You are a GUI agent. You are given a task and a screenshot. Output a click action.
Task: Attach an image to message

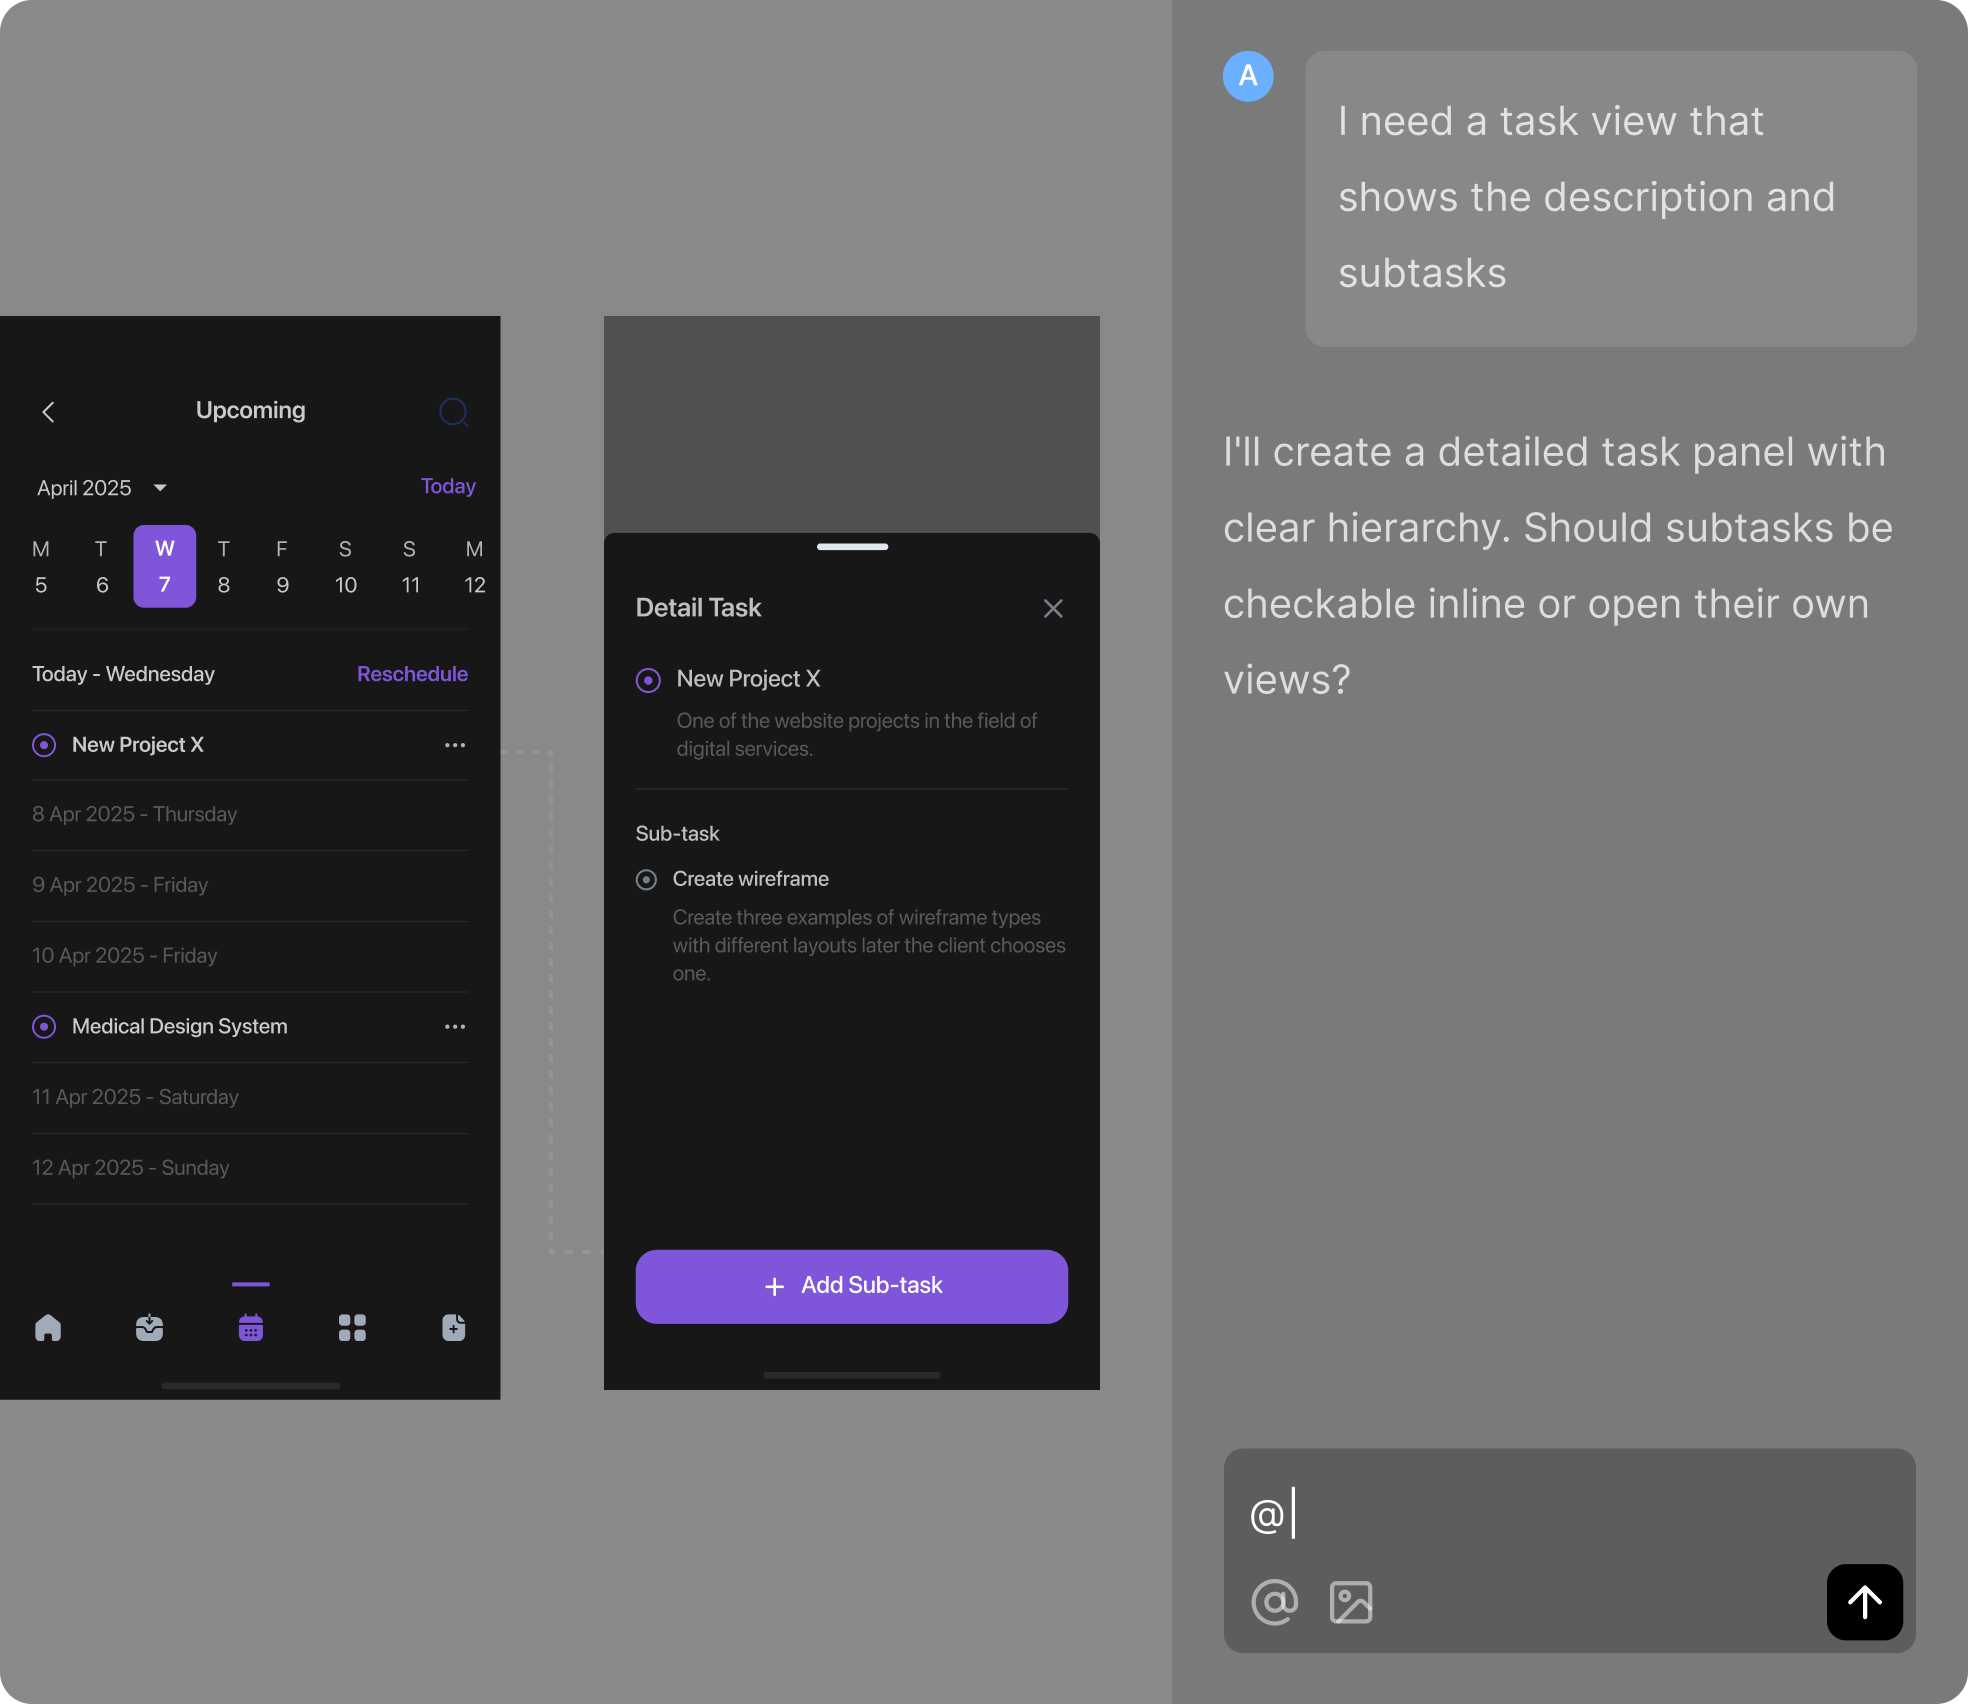tap(1351, 1602)
